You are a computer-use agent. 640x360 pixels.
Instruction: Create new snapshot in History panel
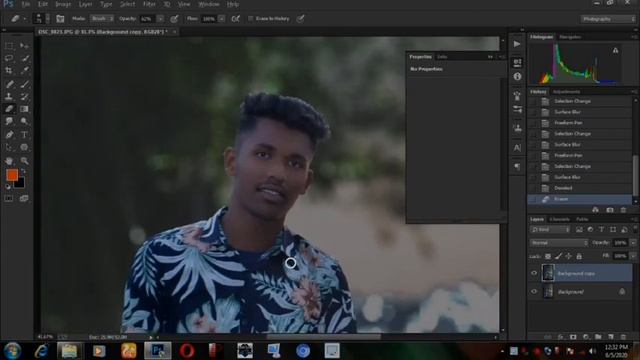609,210
